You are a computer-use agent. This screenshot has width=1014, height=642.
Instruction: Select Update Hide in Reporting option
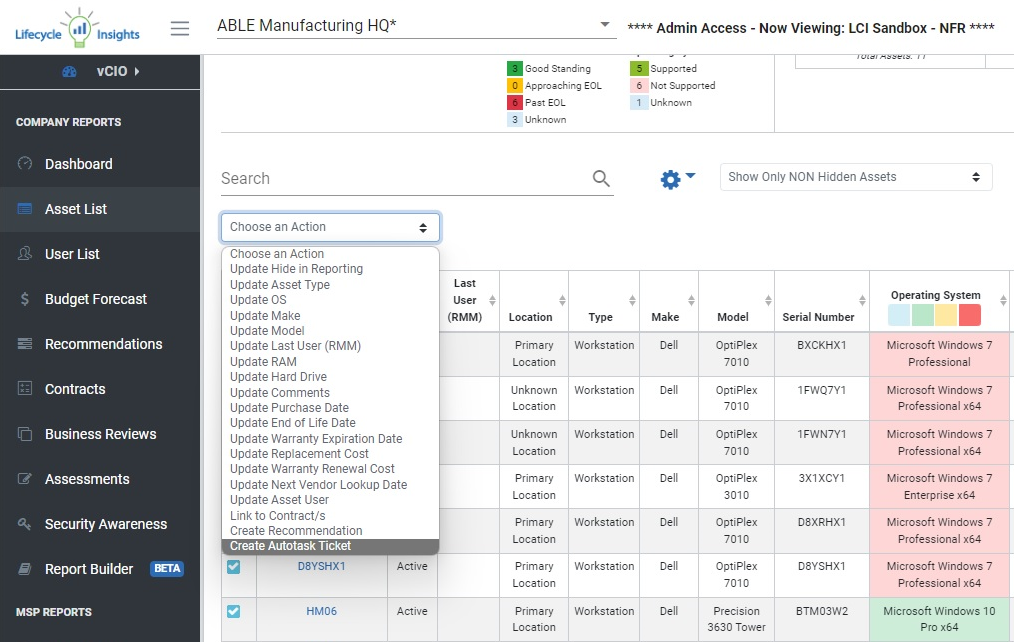[x=330, y=269]
